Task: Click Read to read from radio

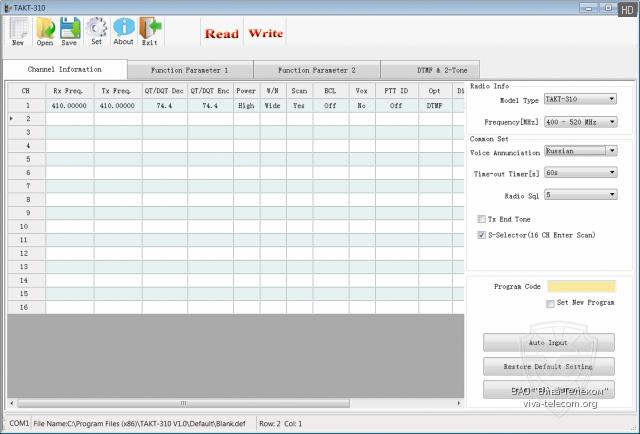Action: (x=221, y=33)
